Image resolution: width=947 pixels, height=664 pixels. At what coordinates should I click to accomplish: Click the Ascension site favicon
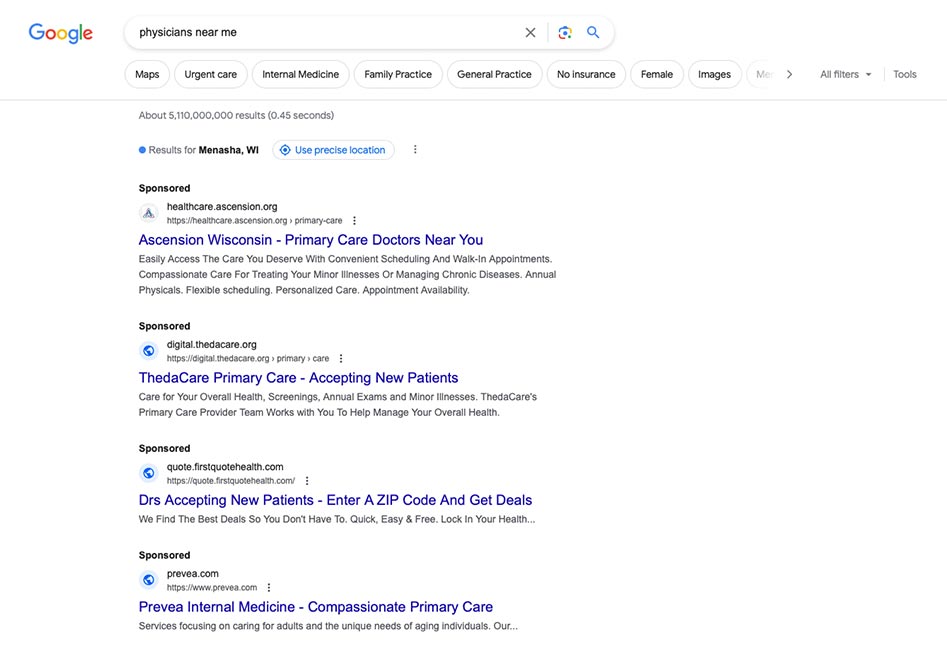pos(149,213)
